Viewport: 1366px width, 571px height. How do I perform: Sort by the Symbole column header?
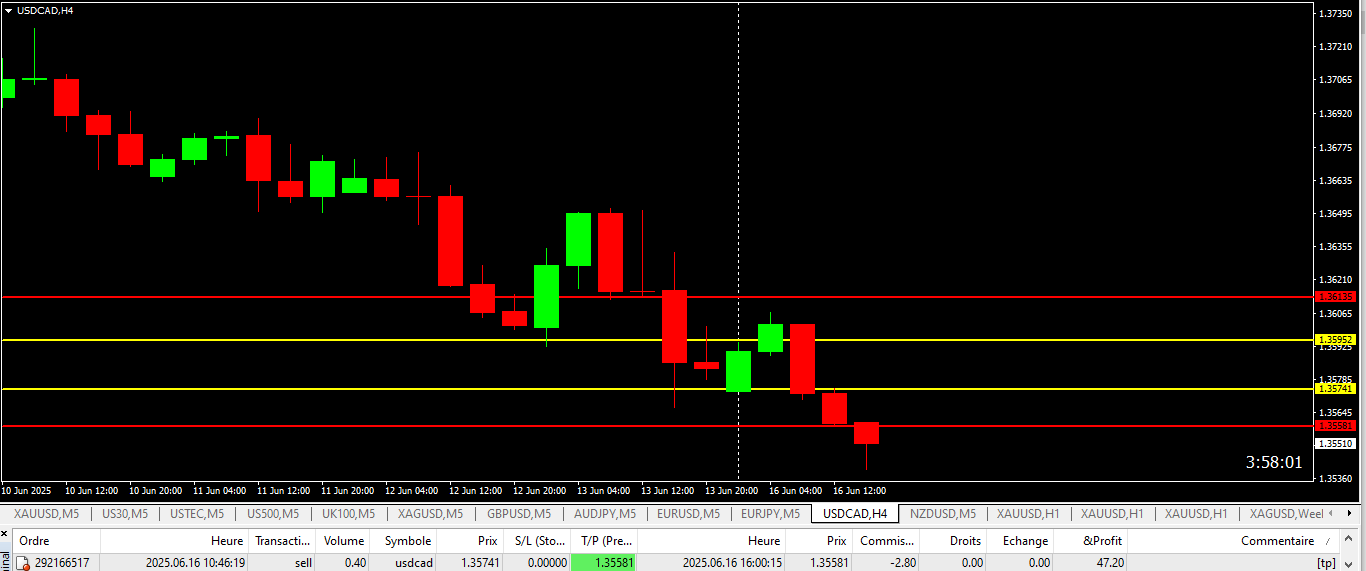point(403,541)
